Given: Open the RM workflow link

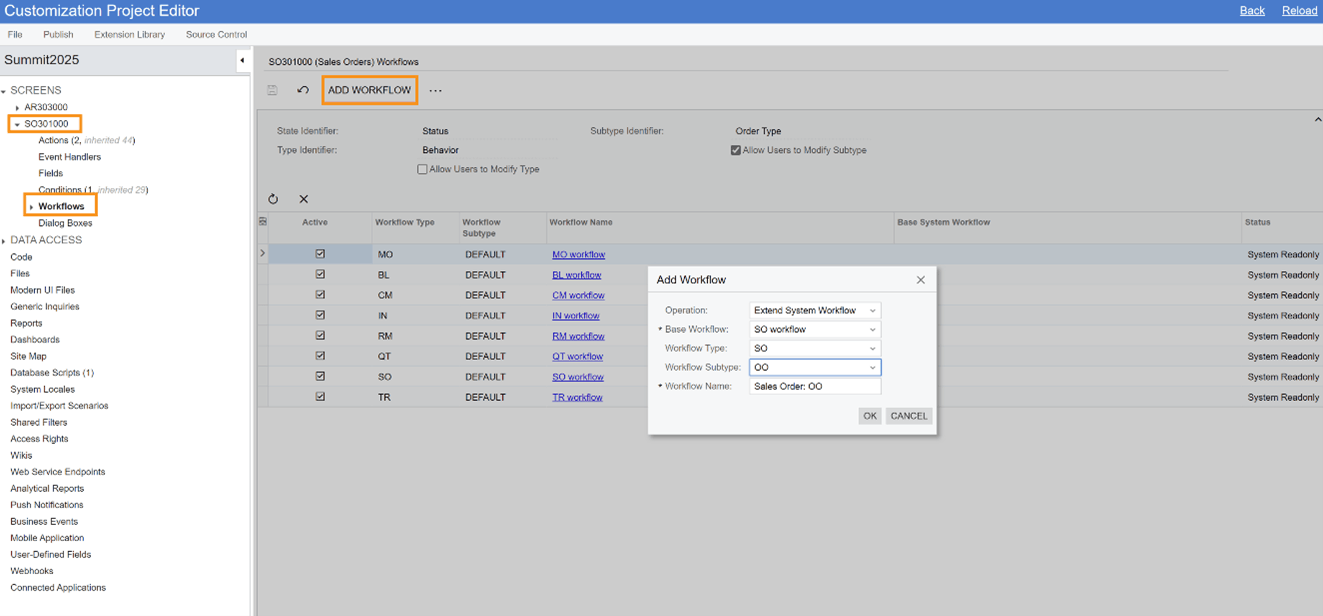Looking at the screenshot, I should click(x=578, y=336).
